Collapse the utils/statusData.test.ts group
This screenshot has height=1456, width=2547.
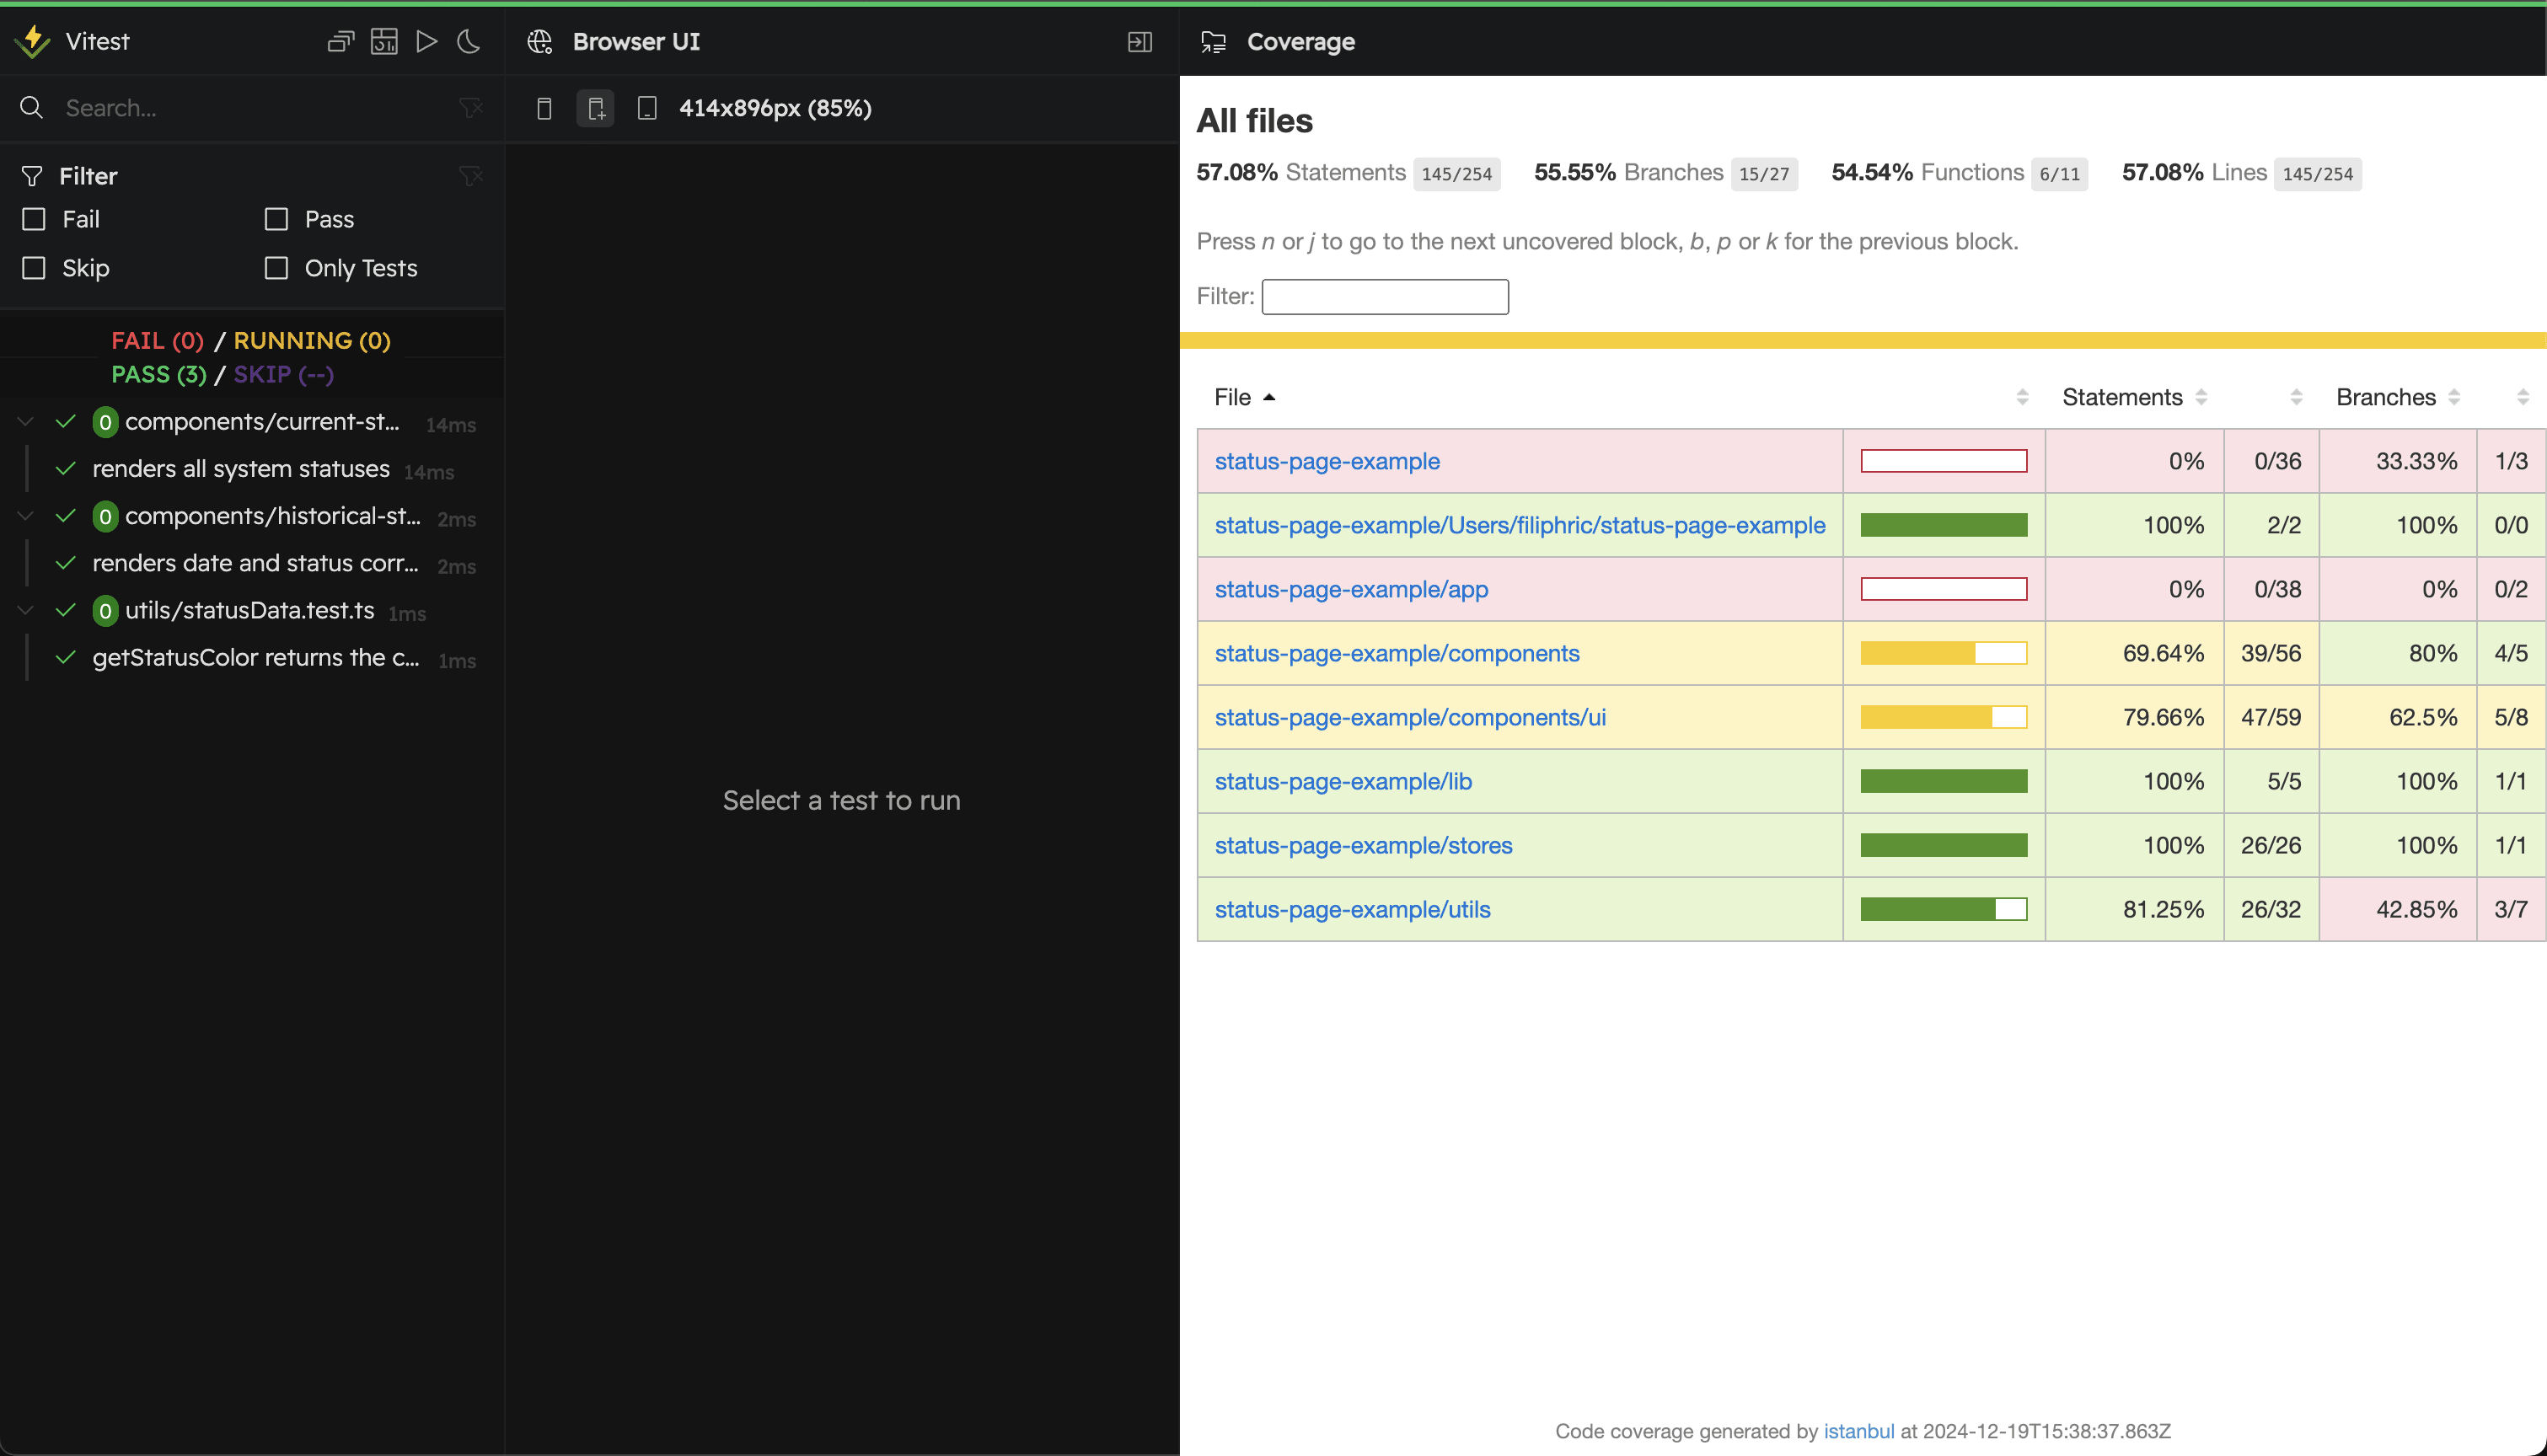coord(24,610)
